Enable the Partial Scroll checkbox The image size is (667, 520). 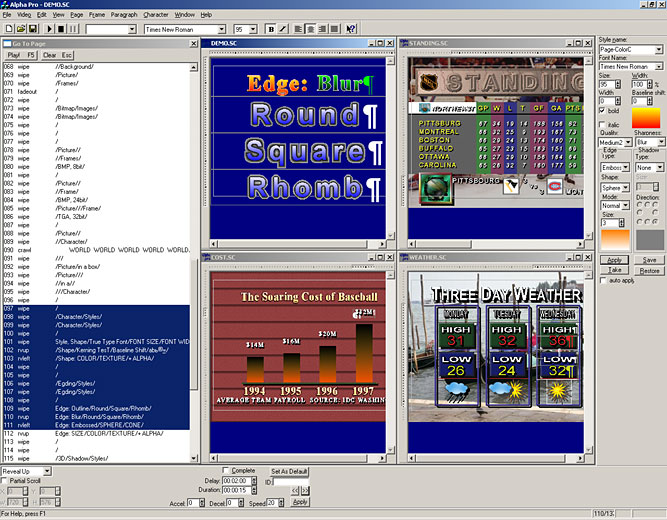coord(6,480)
